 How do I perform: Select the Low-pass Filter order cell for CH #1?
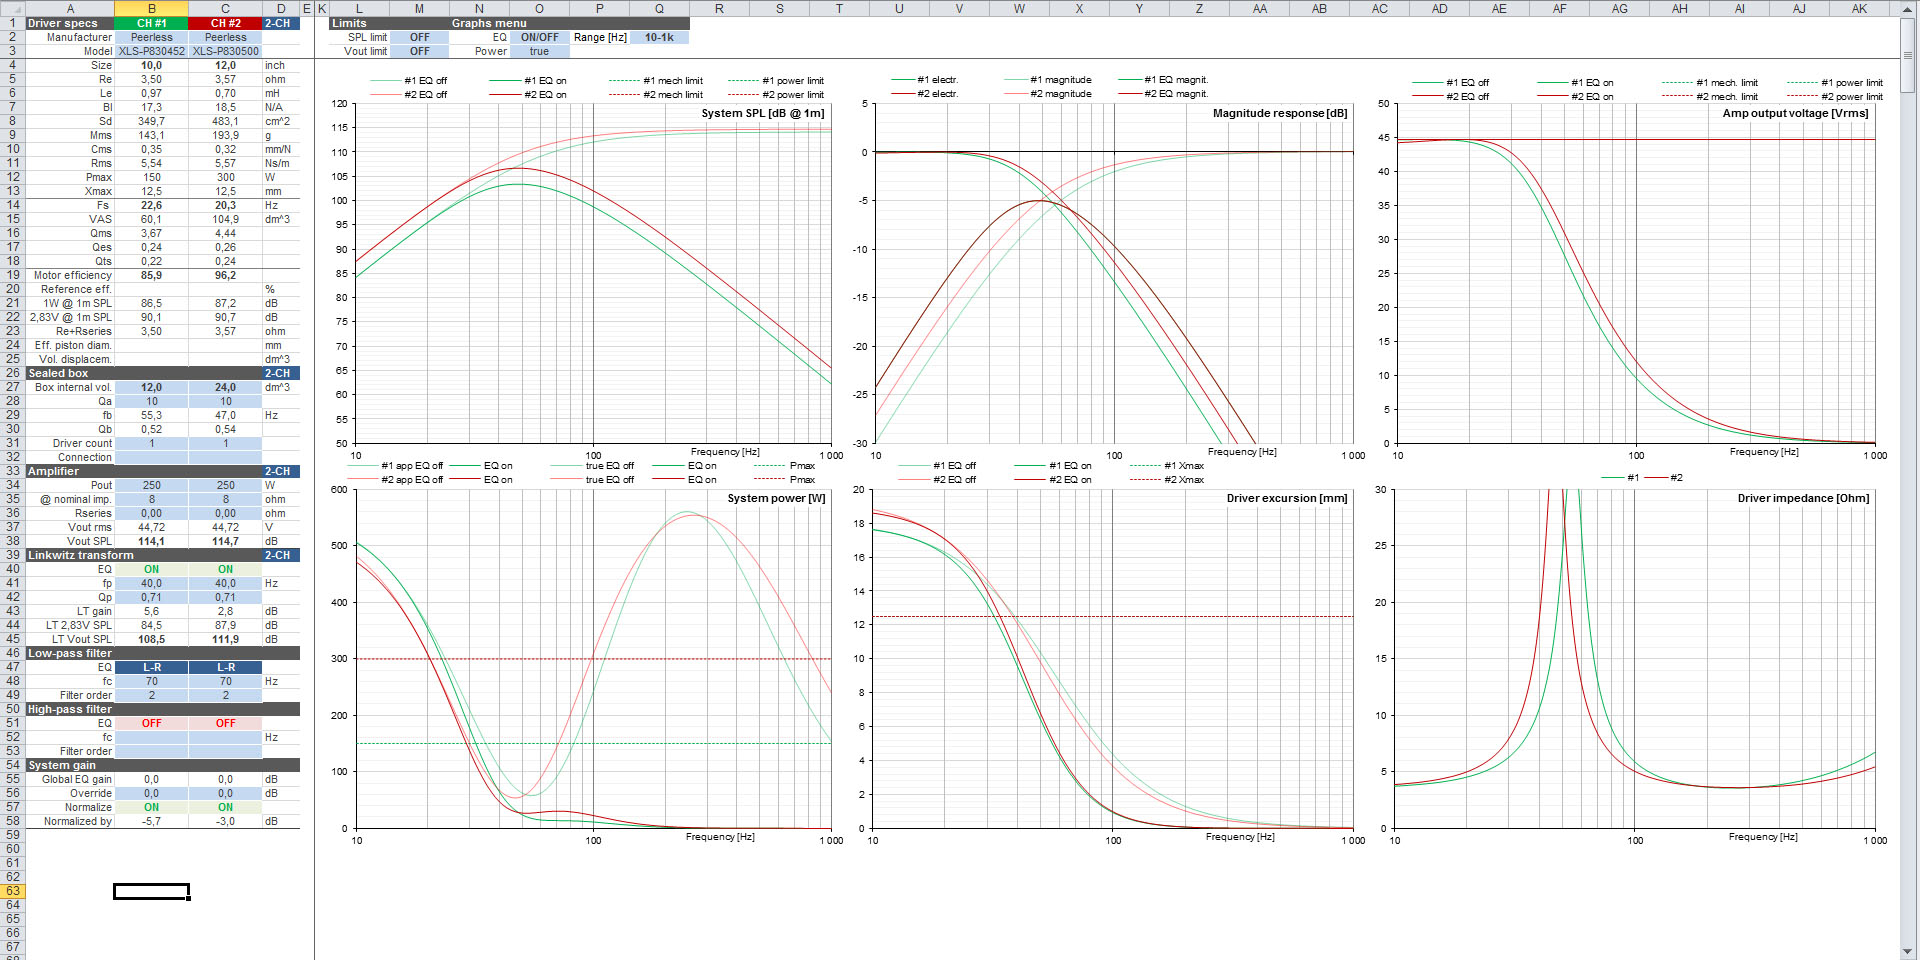tap(151, 695)
